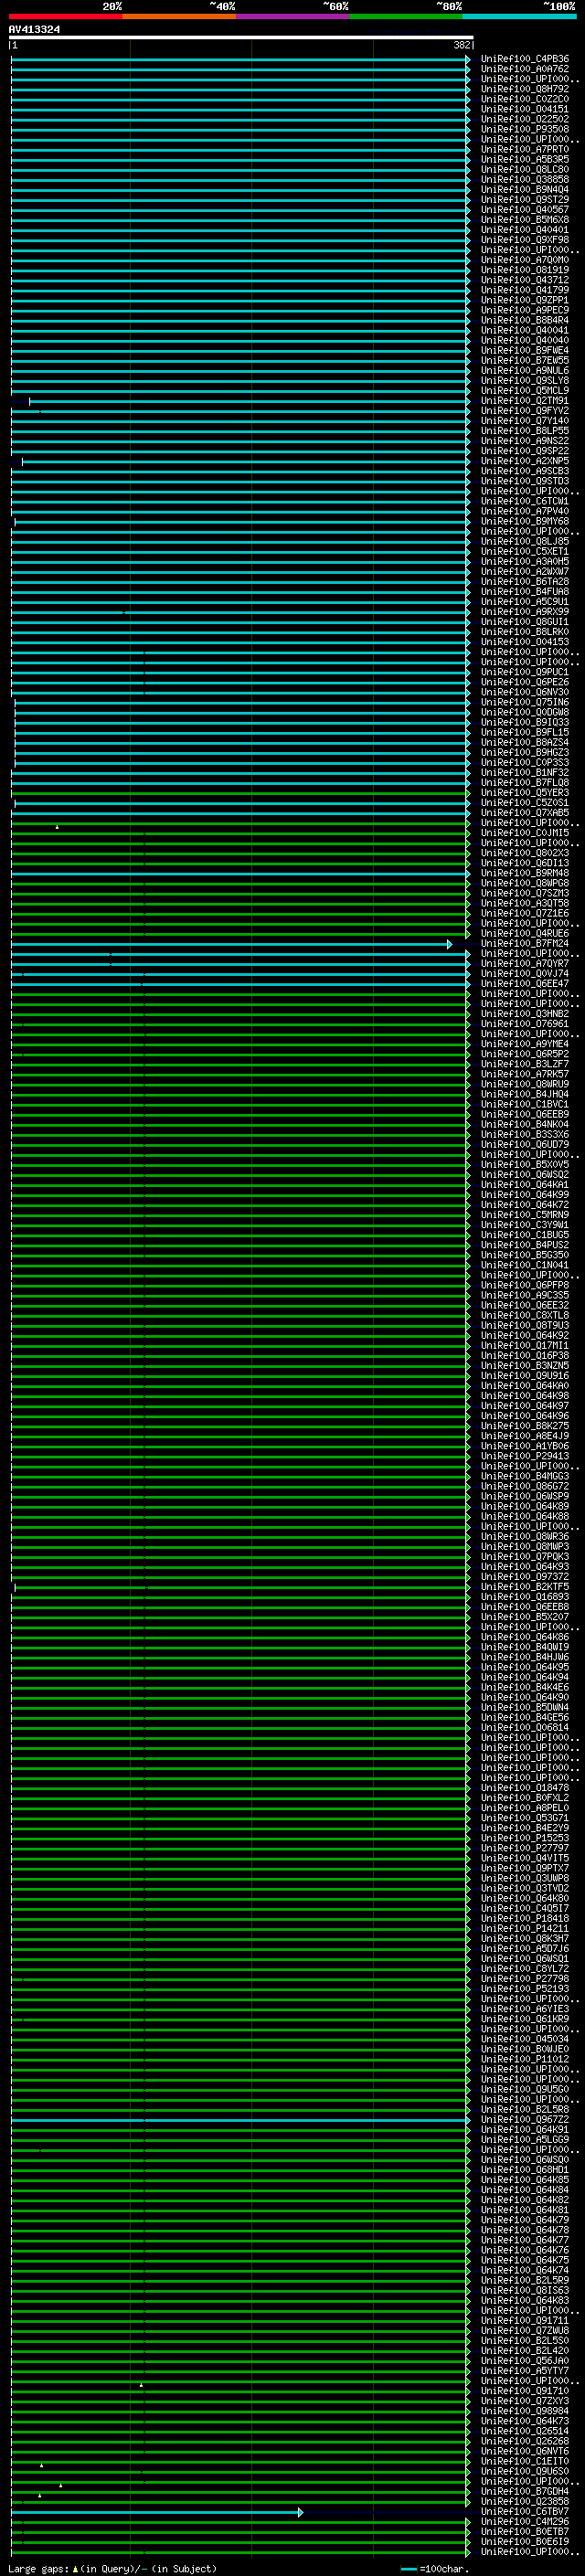
Task: Click hit UniRef100_Q2TM91
Action: (x=524, y=401)
